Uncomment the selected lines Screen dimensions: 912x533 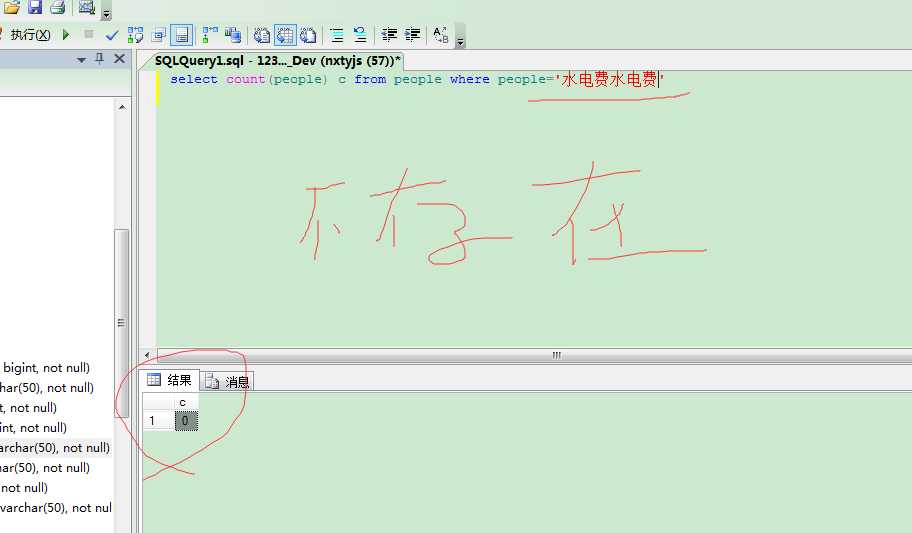(x=360, y=35)
